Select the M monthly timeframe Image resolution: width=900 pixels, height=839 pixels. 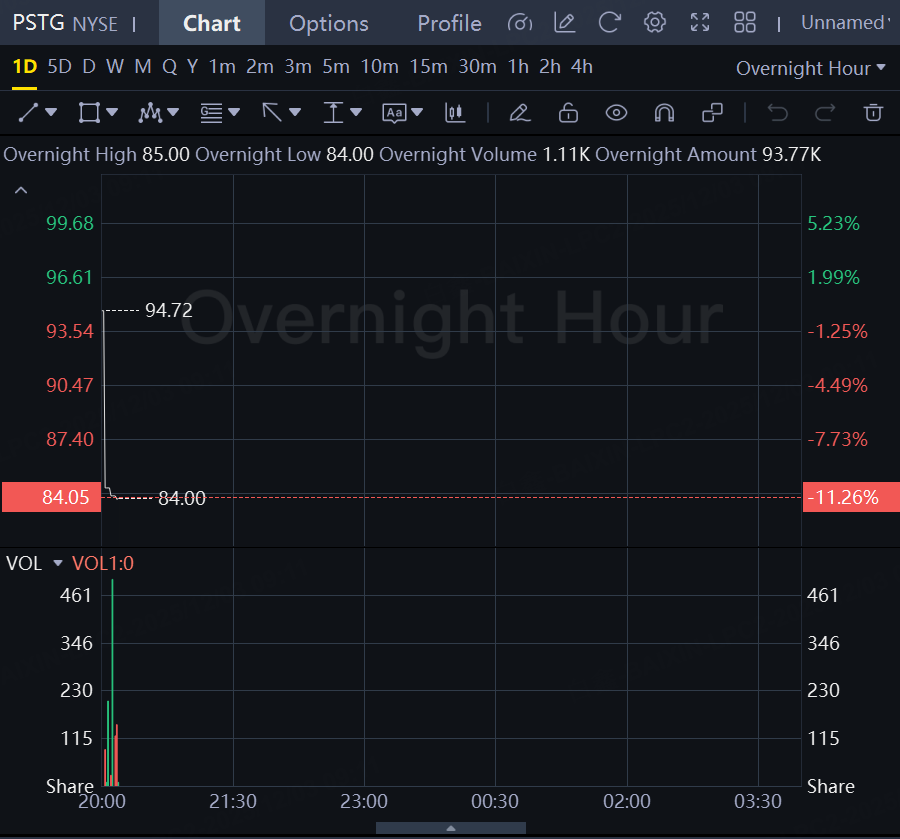pyautogui.click(x=143, y=67)
